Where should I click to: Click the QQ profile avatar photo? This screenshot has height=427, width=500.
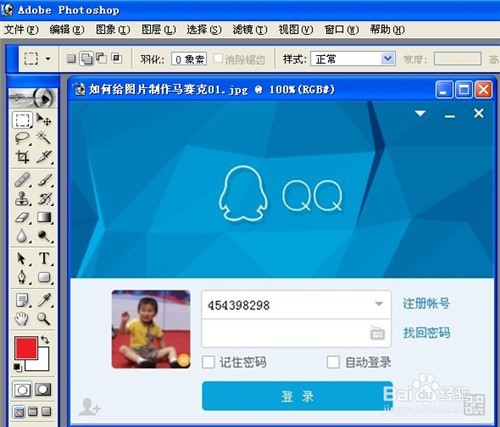(151, 329)
